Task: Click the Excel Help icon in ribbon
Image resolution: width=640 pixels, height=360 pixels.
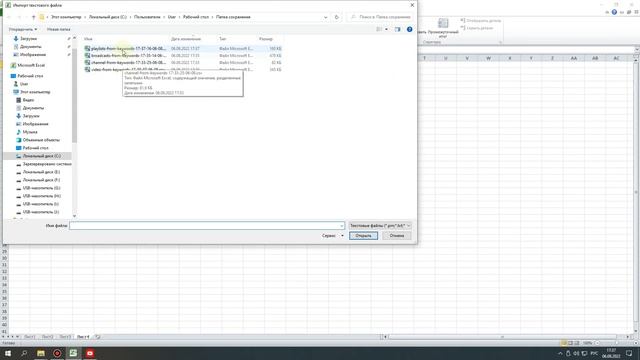Action: (x=614, y=12)
